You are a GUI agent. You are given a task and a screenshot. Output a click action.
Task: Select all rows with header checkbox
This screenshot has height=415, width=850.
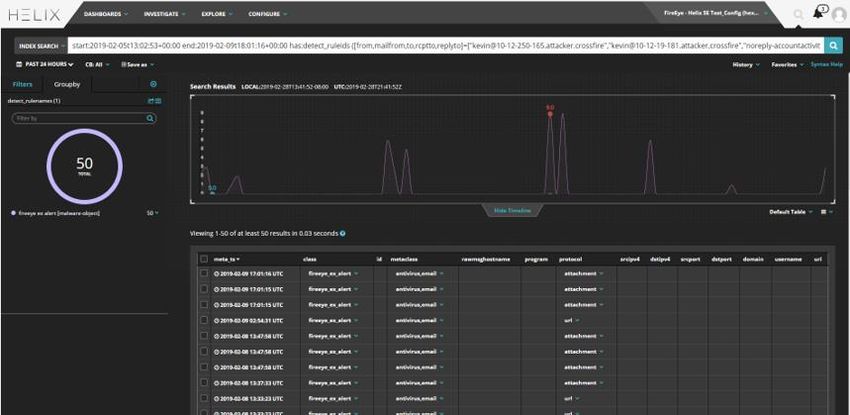click(203, 259)
